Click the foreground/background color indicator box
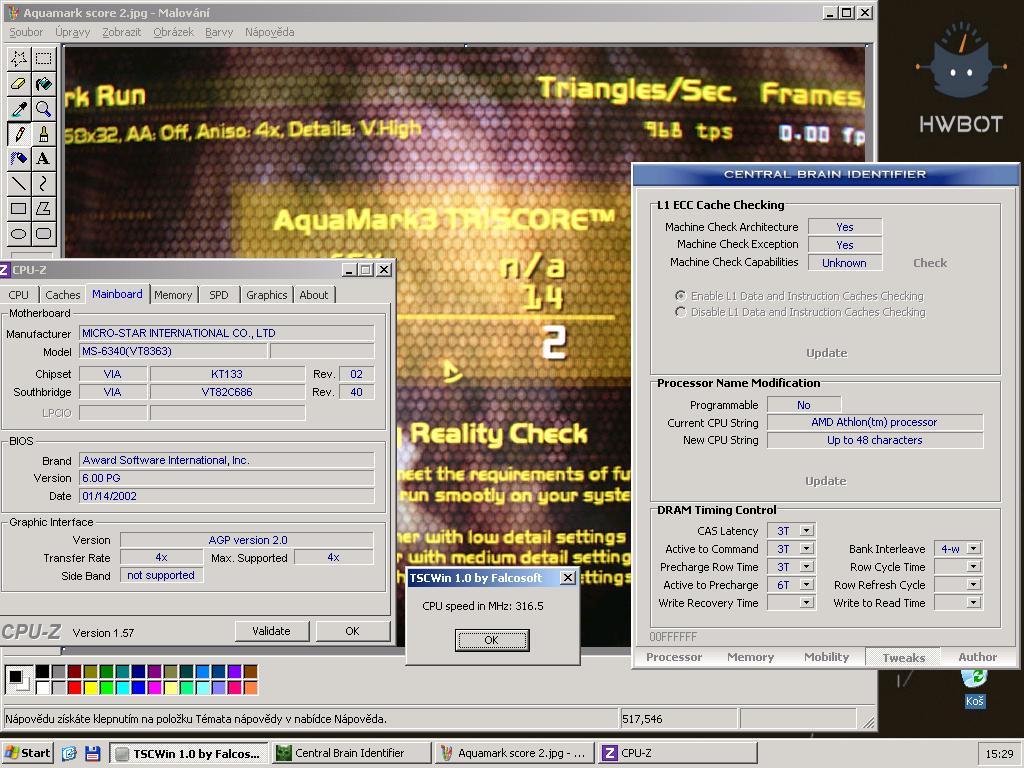This screenshot has height=768, width=1024. 18,679
